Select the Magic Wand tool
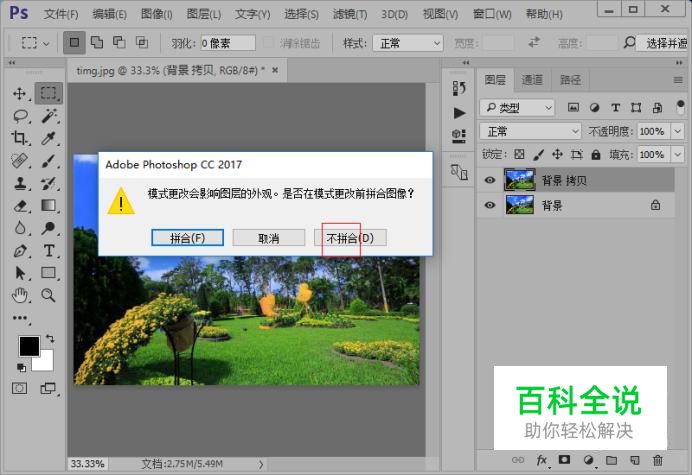692x475 pixels. pos(49,116)
